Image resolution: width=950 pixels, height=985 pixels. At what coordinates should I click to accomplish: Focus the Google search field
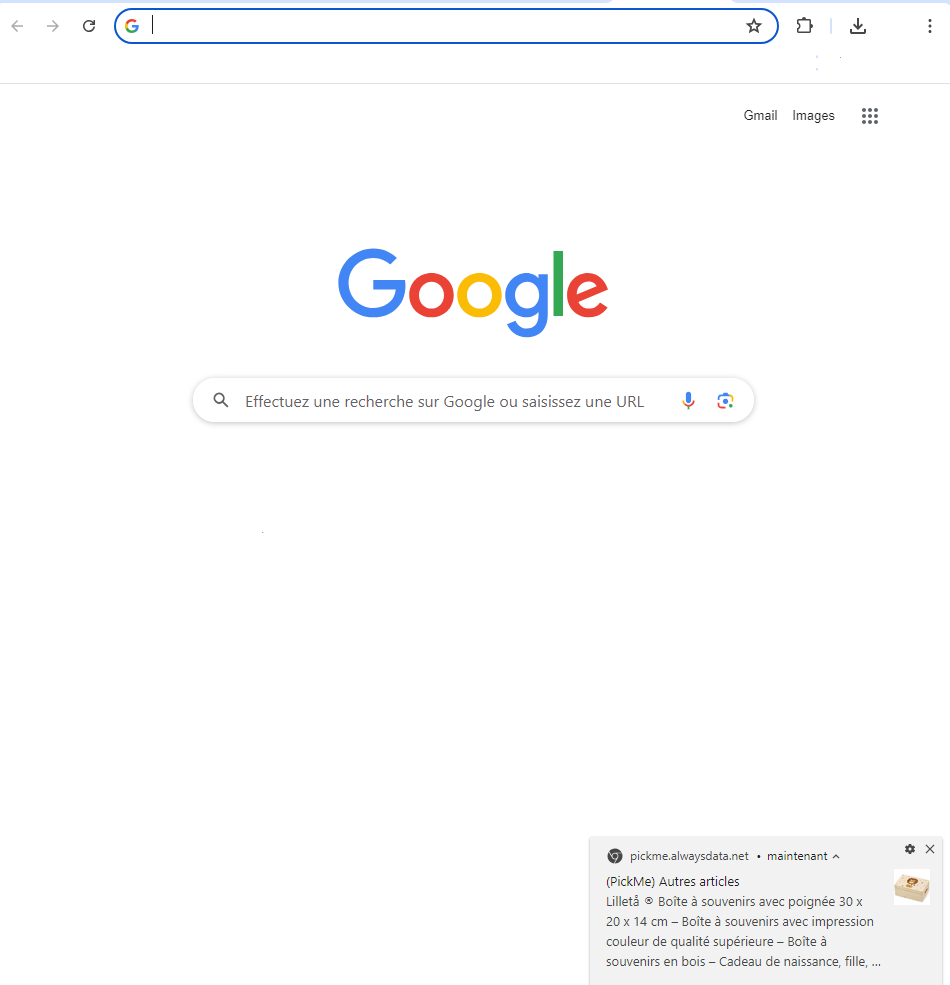tap(473, 400)
